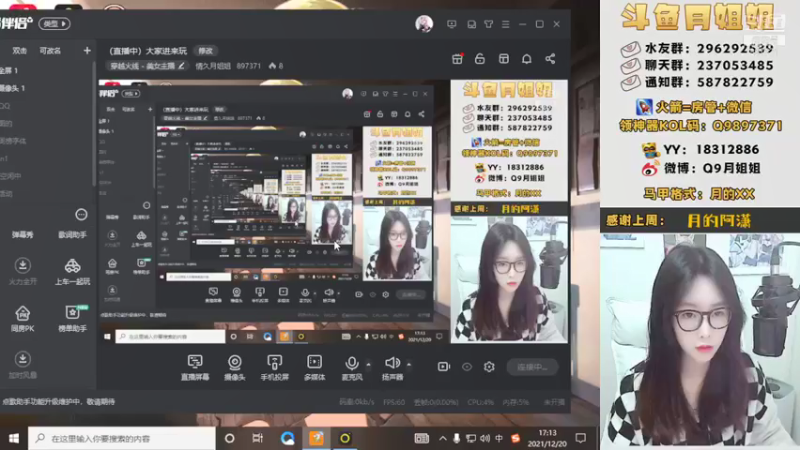Click the room ID 897371
Viewport: 800px width, 450px height.
tap(248, 66)
